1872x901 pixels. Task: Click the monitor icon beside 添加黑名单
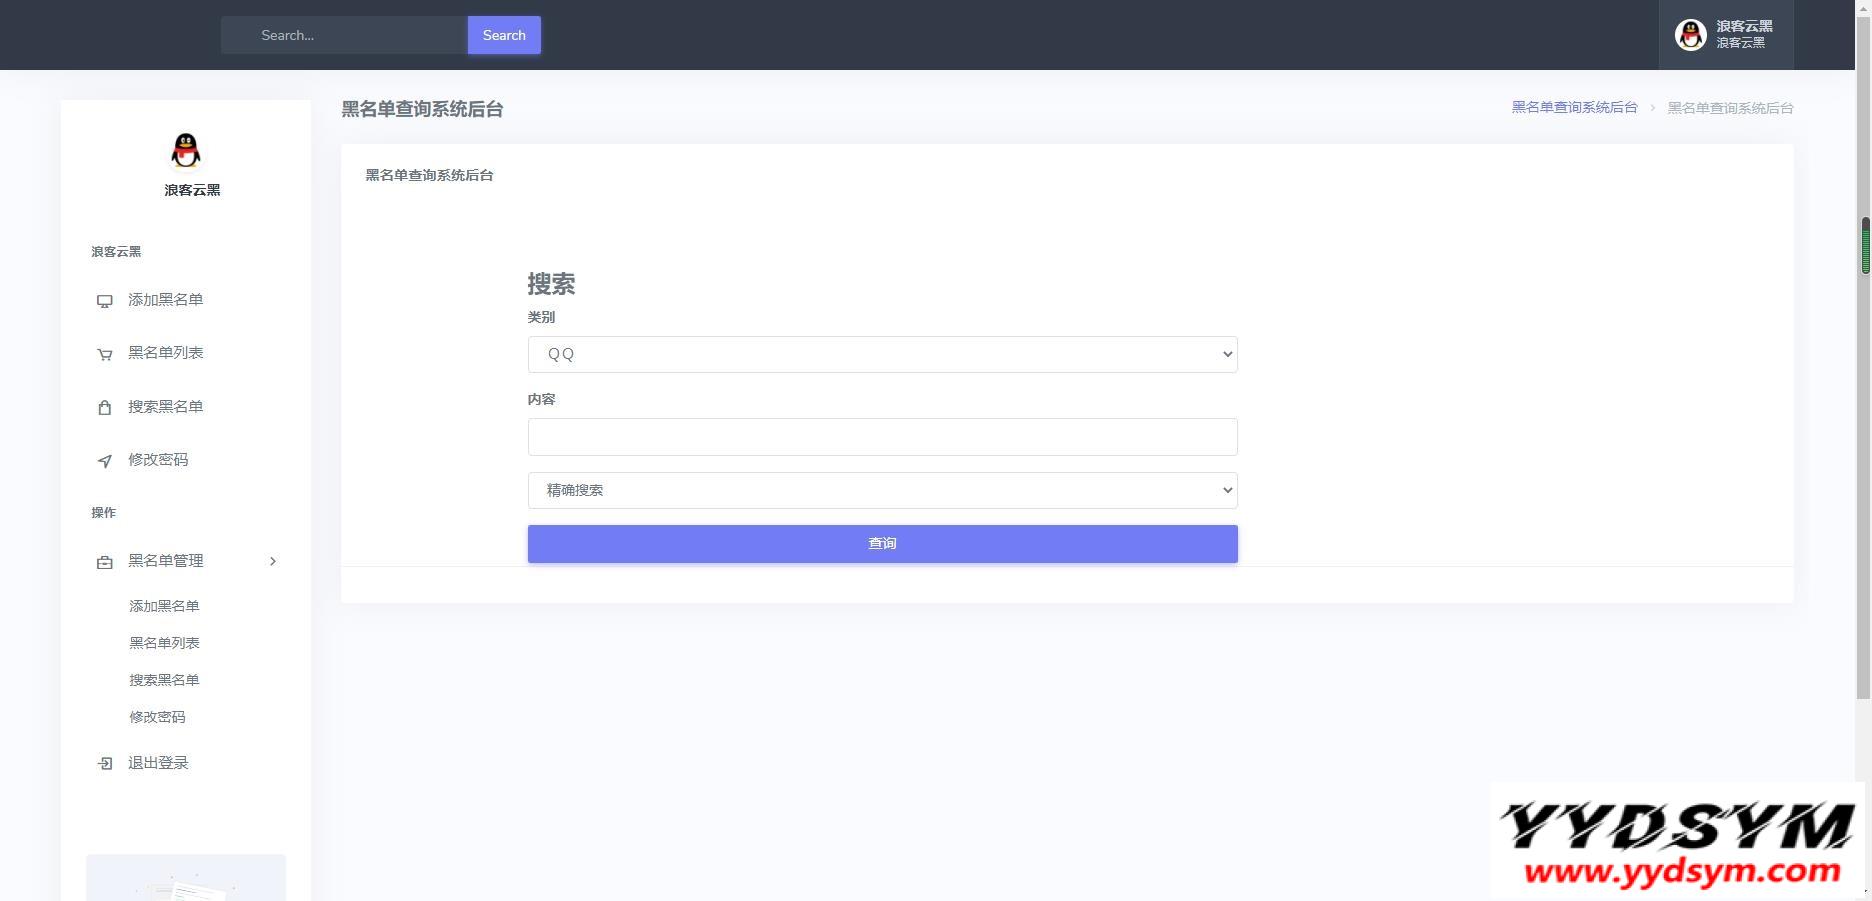click(x=104, y=301)
